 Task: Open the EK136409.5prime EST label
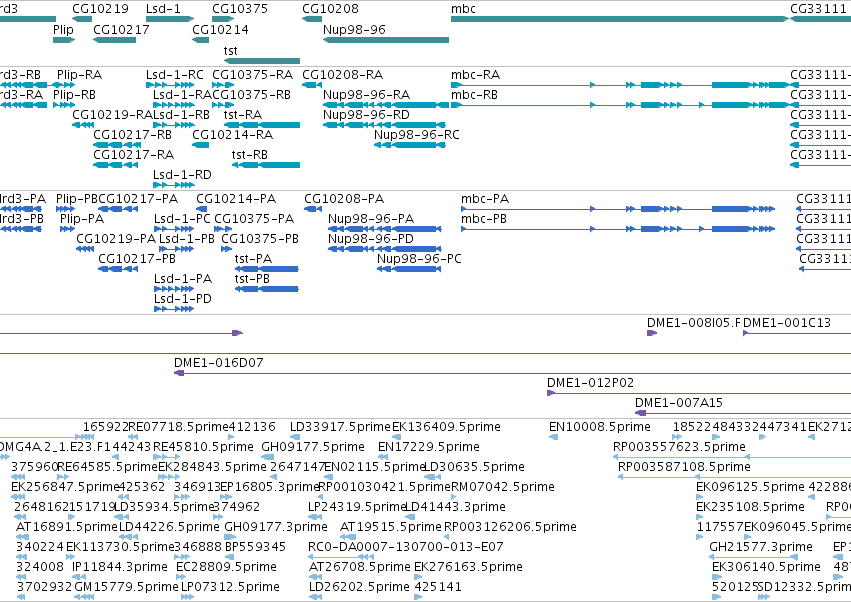(447, 427)
